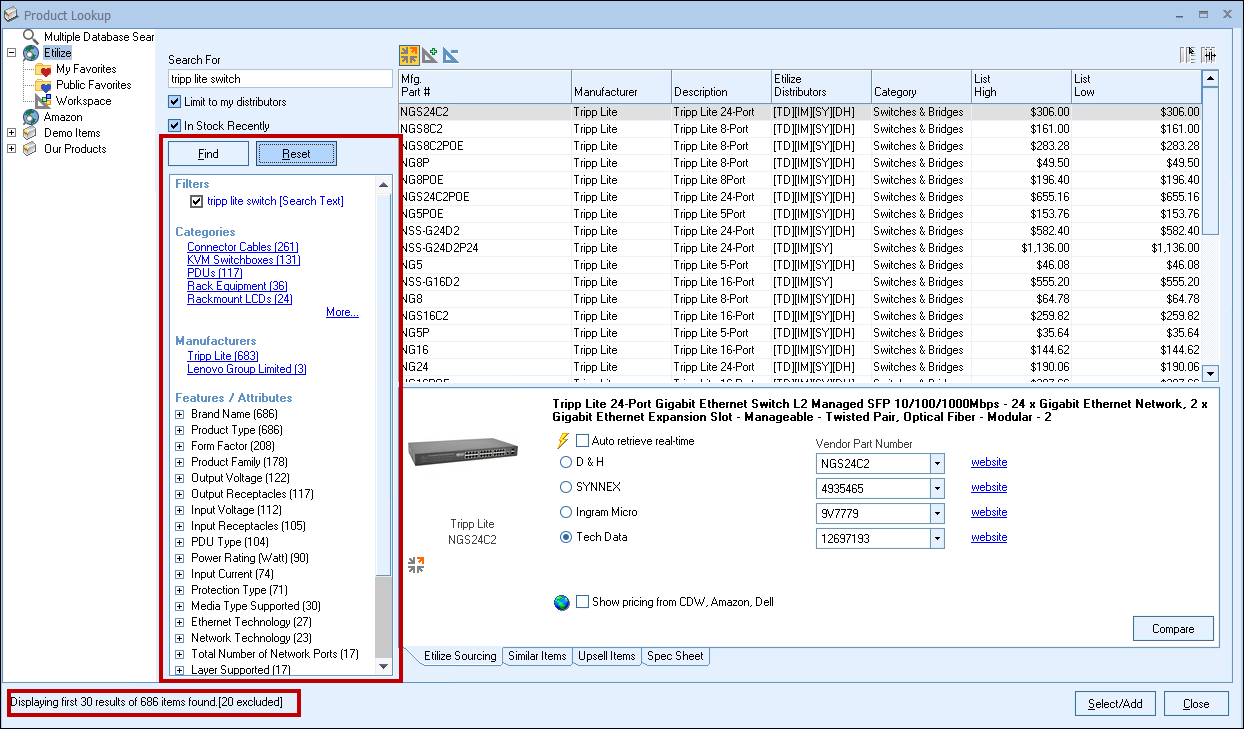Toggle In Stock Recently checkbox
The image size is (1244, 729).
pos(176,126)
